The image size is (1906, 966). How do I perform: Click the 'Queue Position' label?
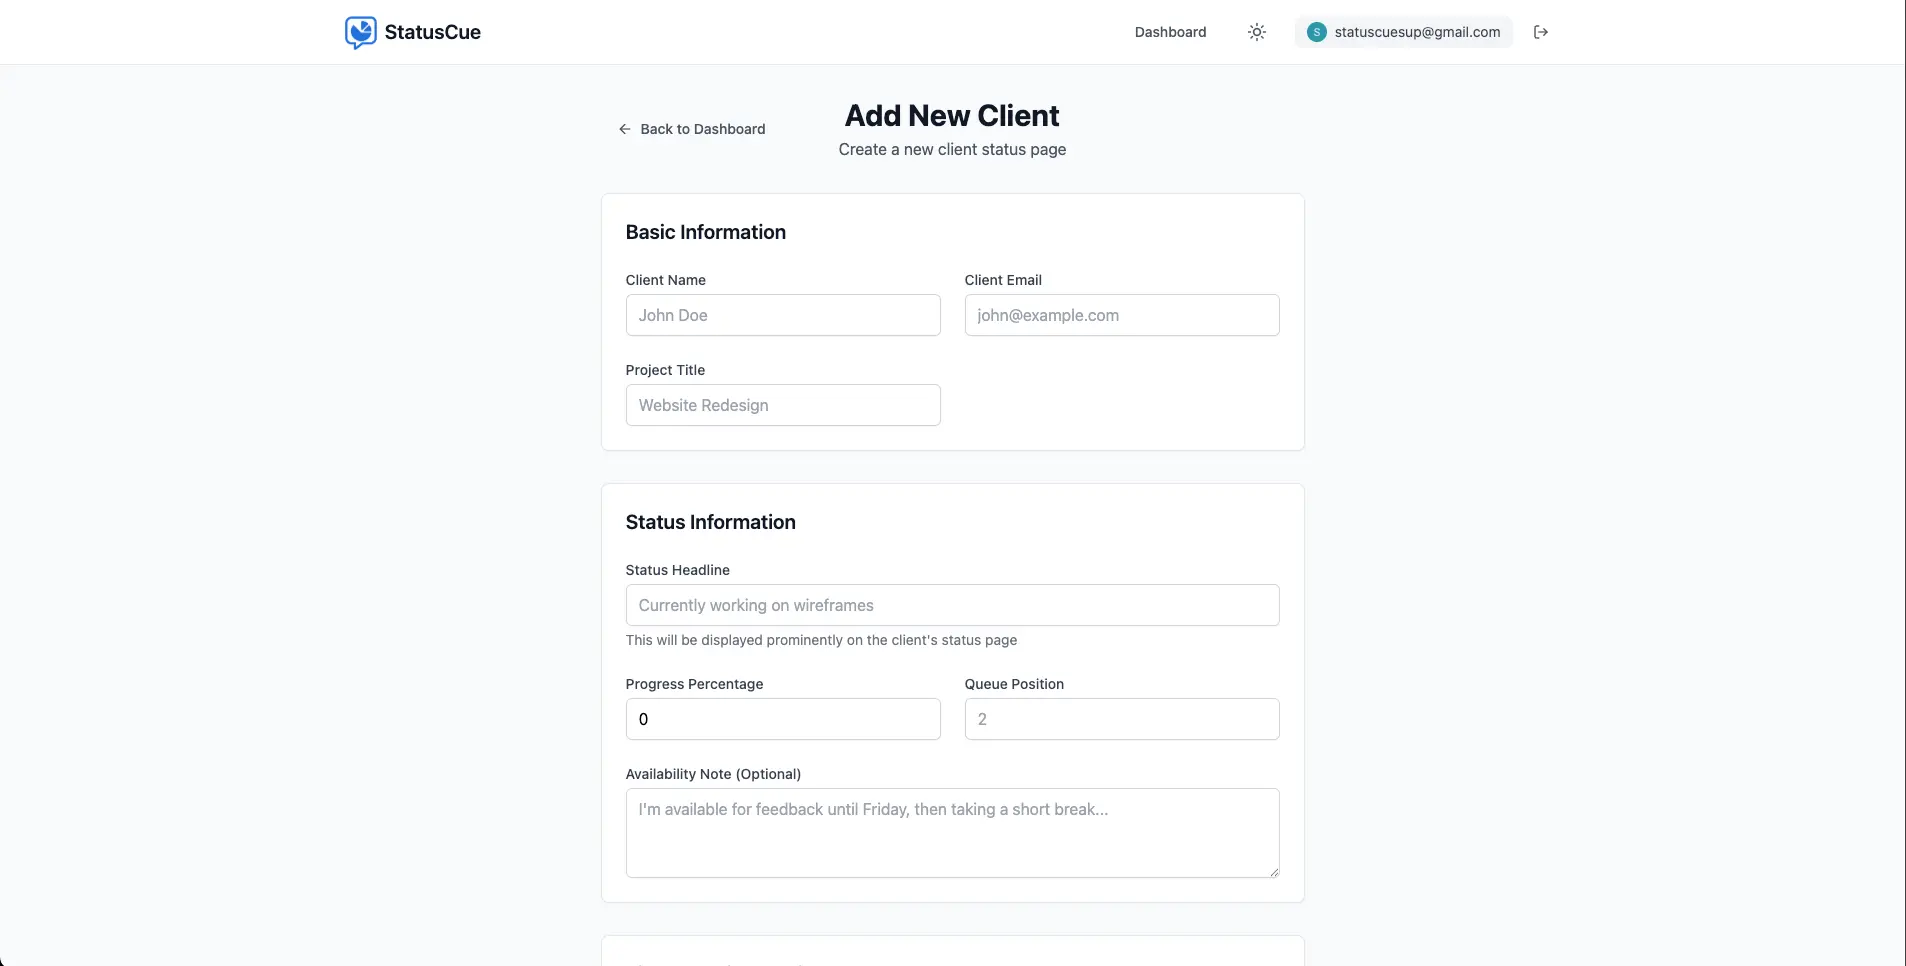click(x=1014, y=684)
